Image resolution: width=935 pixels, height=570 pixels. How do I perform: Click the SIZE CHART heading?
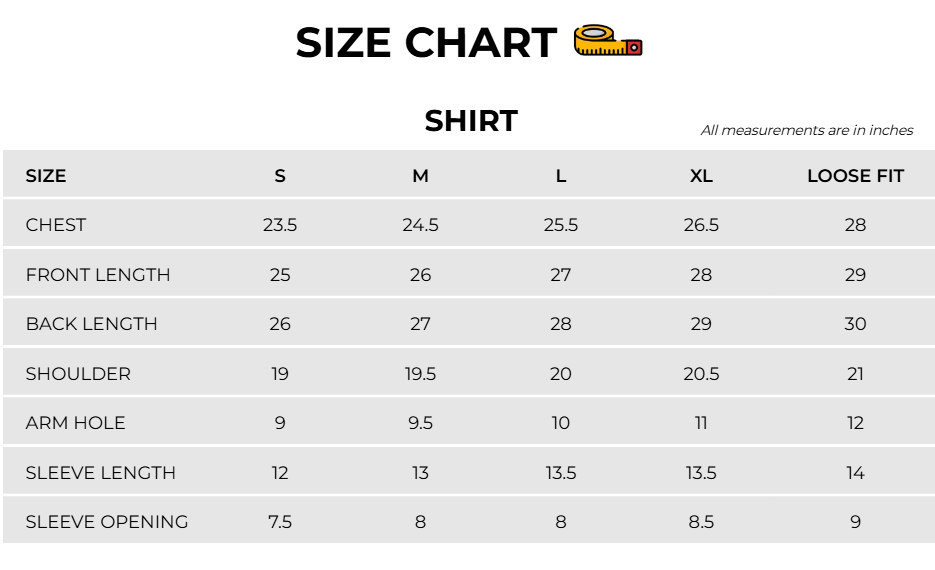426,43
